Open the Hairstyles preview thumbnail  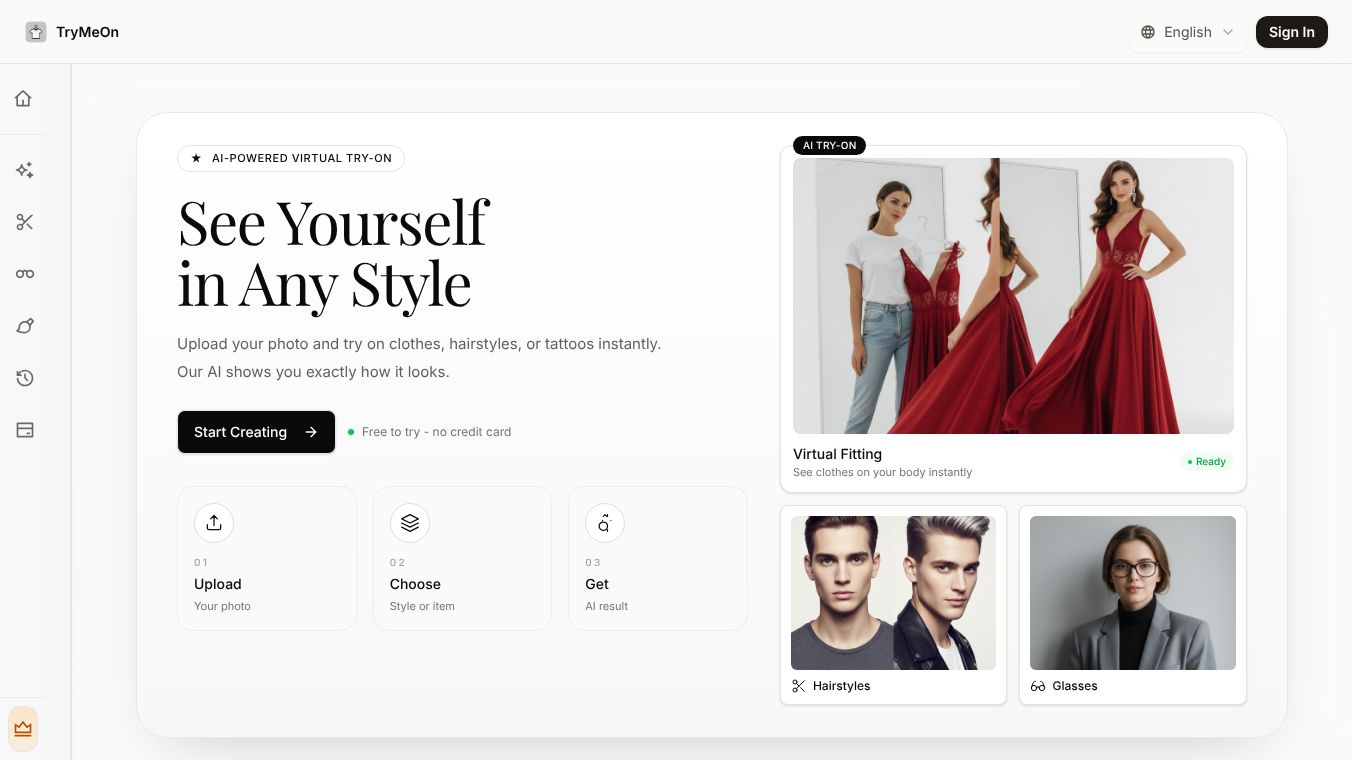tap(893, 593)
